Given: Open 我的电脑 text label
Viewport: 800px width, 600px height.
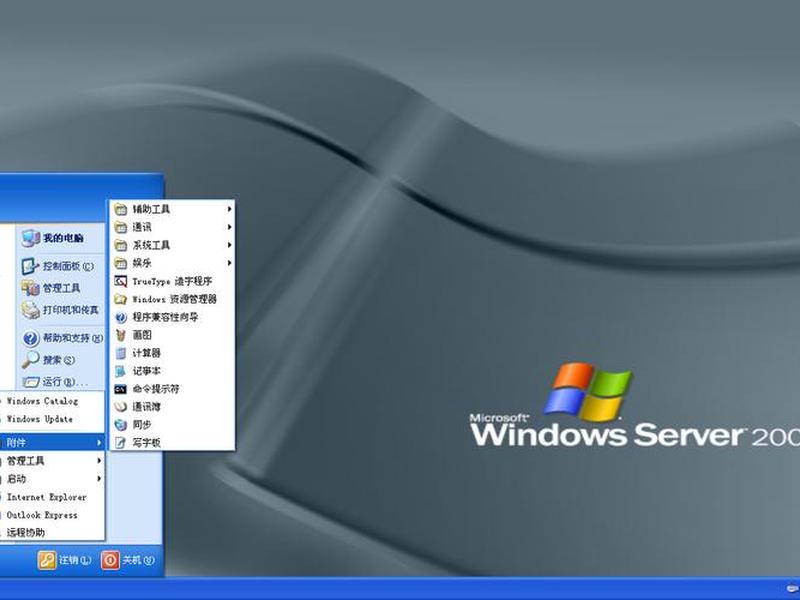Looking at the screenshot, I should (x=63, y=238).
